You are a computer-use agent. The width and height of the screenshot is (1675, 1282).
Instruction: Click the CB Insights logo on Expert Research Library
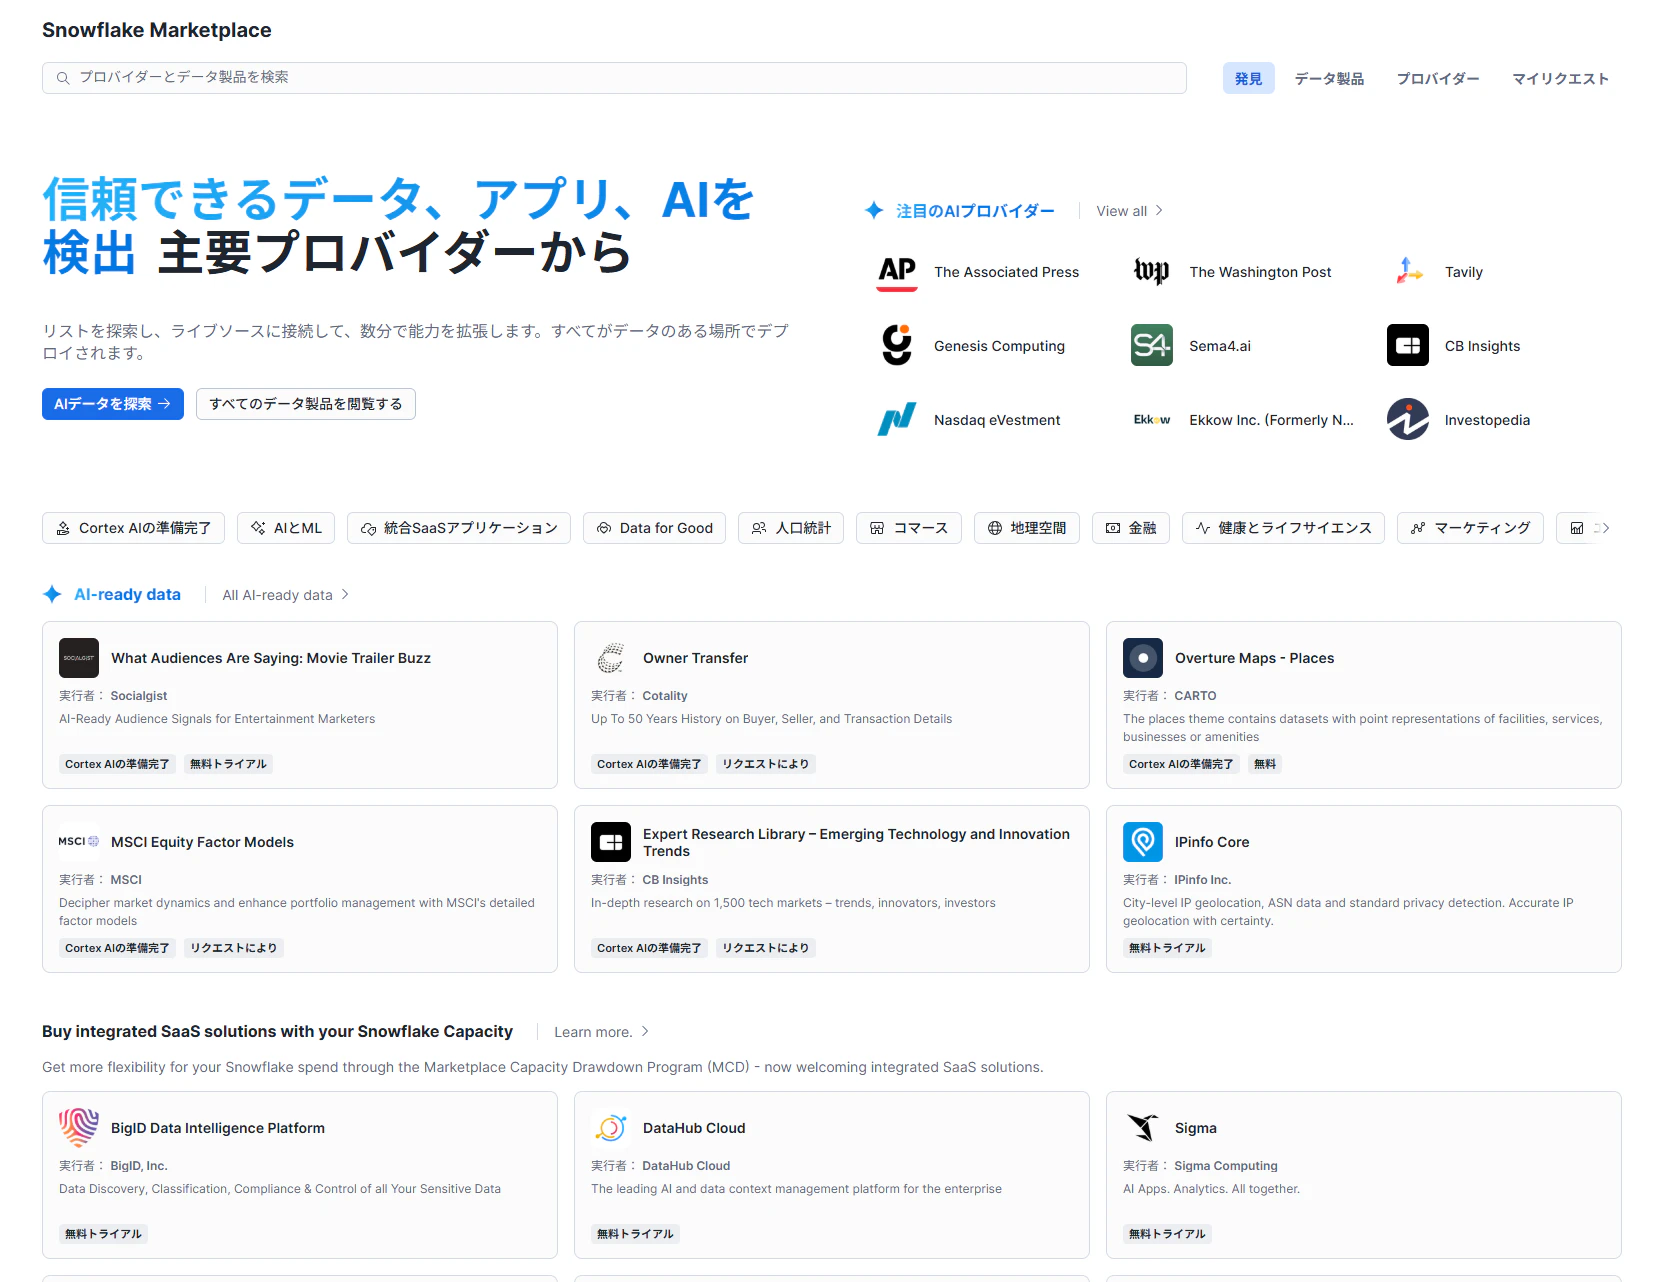(611, 842)
